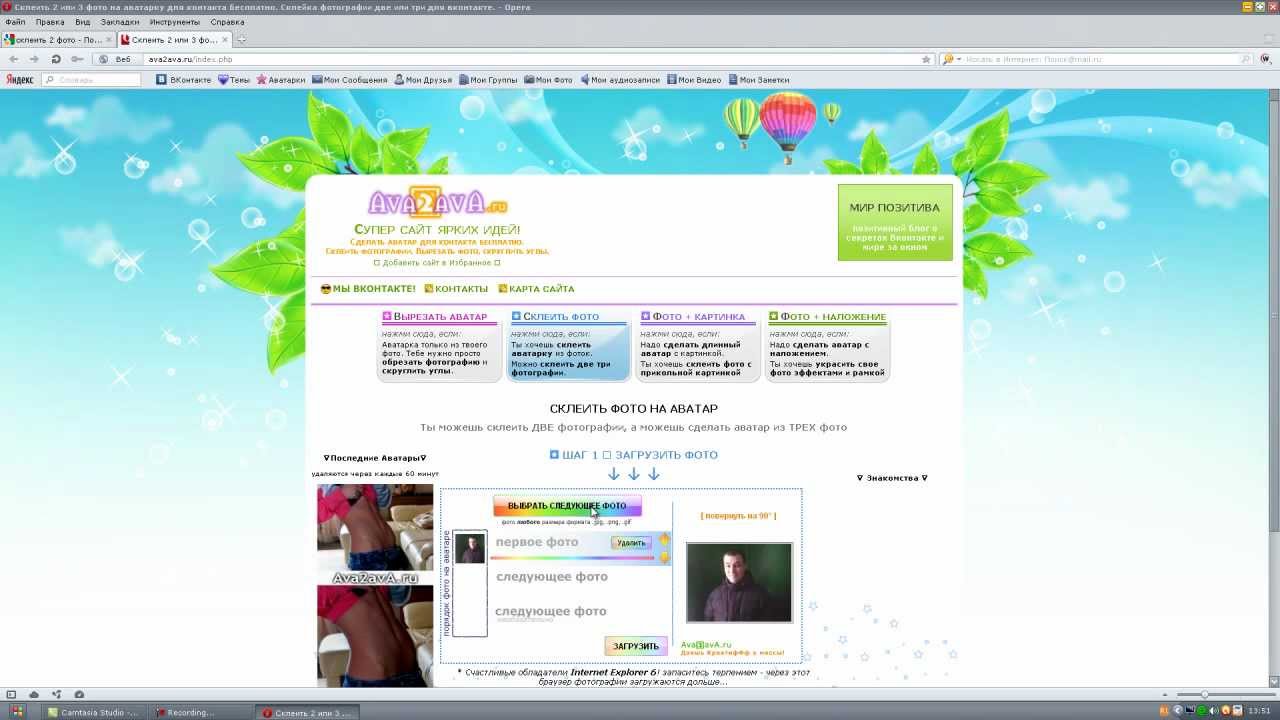Click the Веб site badge in address bar
This screenshot has width=1280, height=720.
(118, 59)
